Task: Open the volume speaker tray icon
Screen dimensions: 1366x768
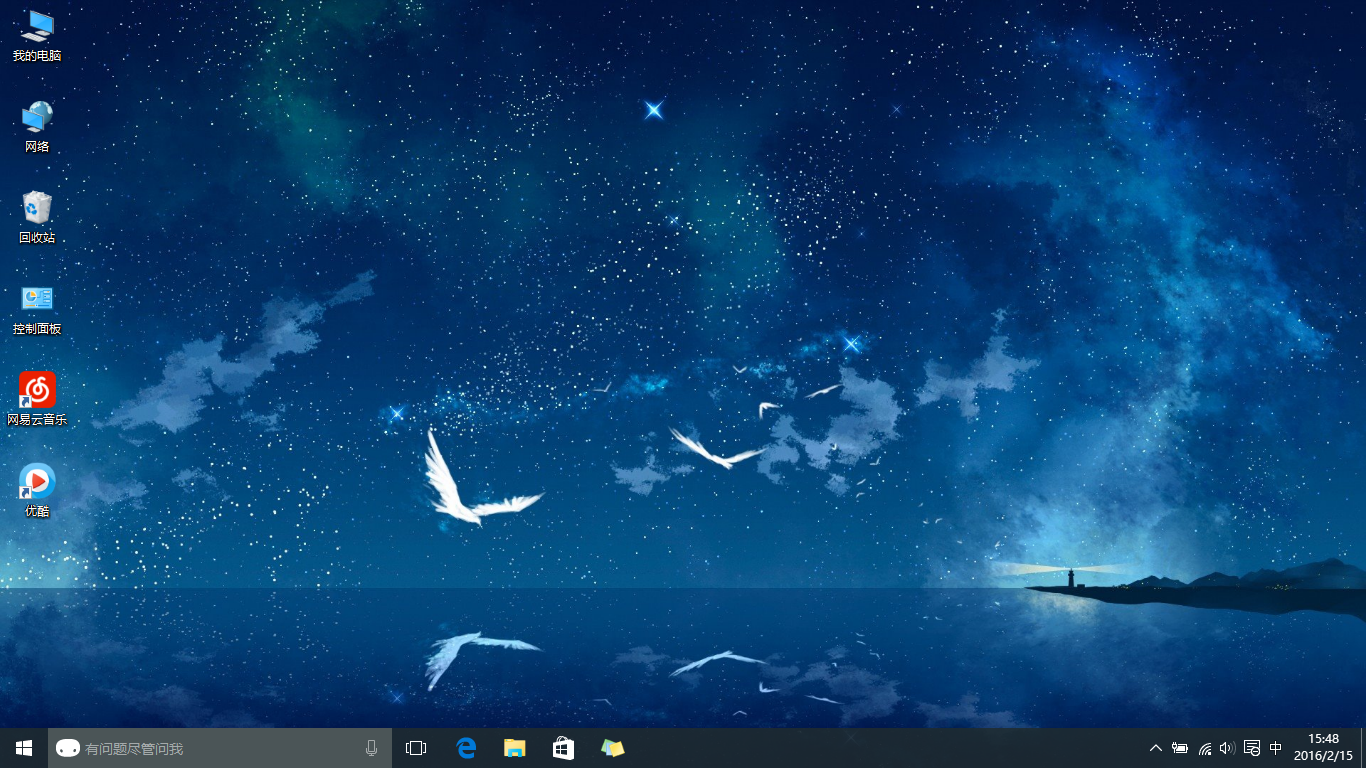Action: (1227, 748)
